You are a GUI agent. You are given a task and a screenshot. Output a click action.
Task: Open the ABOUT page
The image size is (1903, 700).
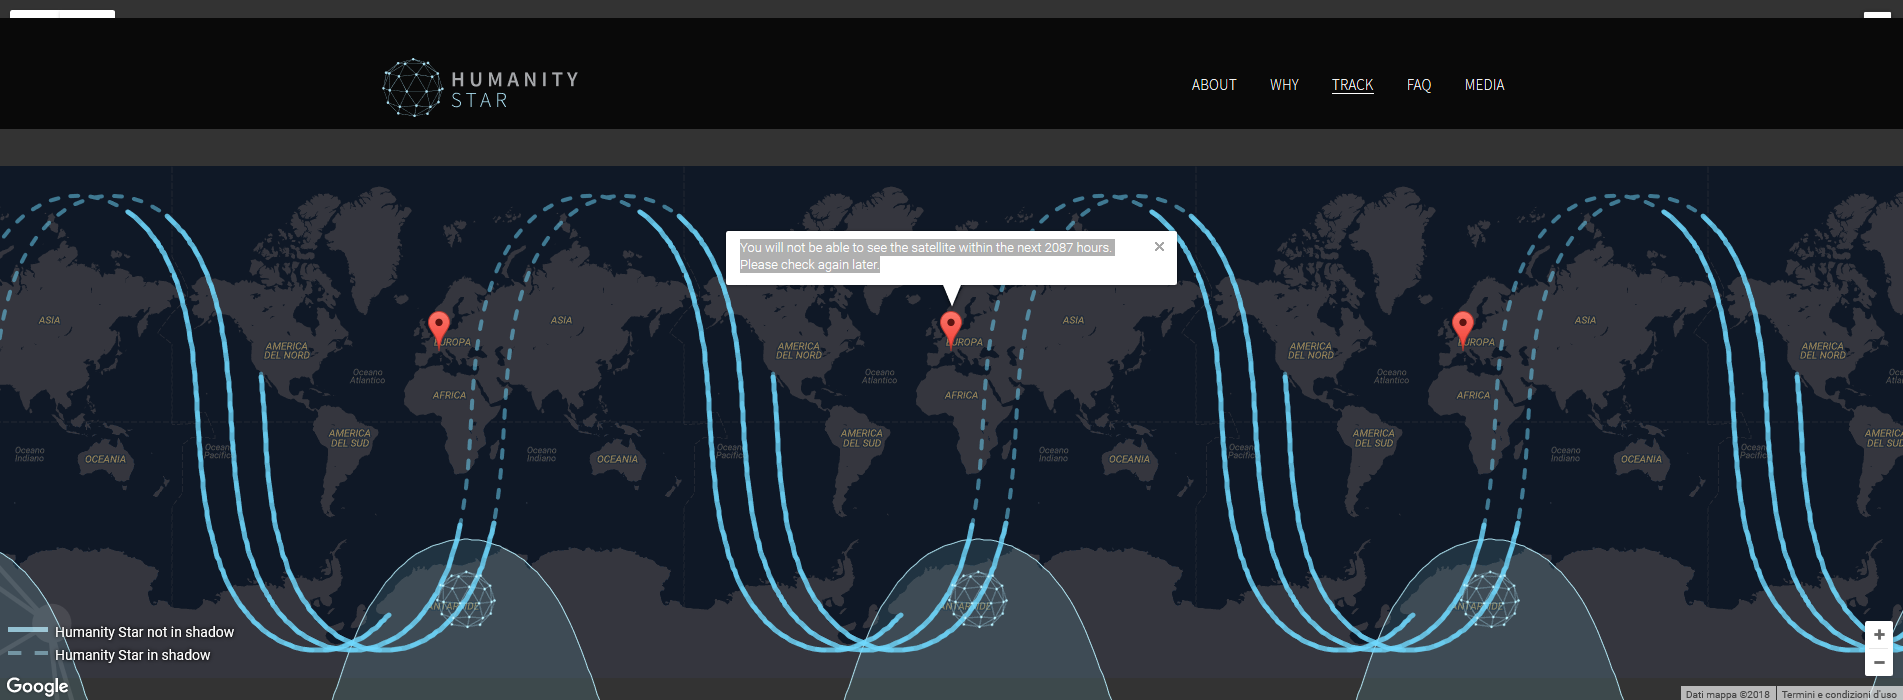pyautogui.click(x=1214, y=85)
